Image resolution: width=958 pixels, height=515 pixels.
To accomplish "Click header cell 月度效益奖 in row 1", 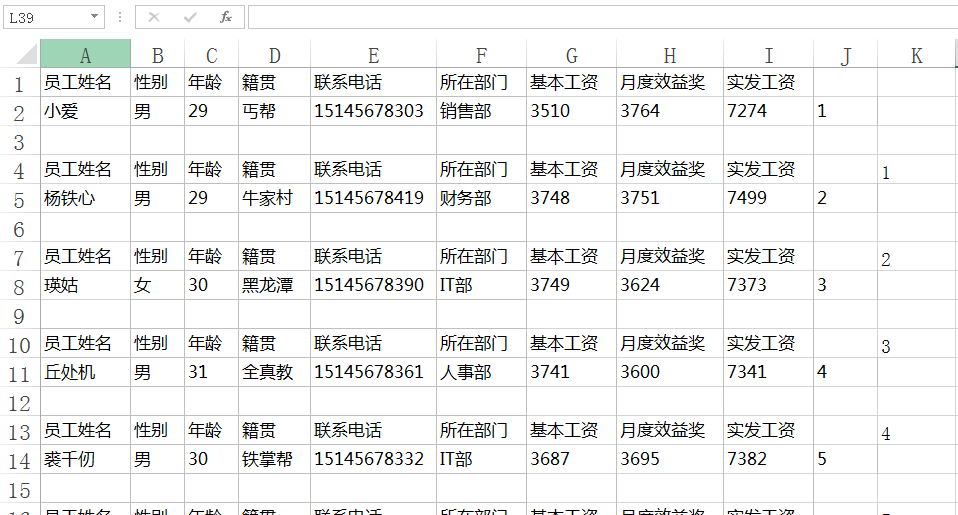I will pos(670,82).
